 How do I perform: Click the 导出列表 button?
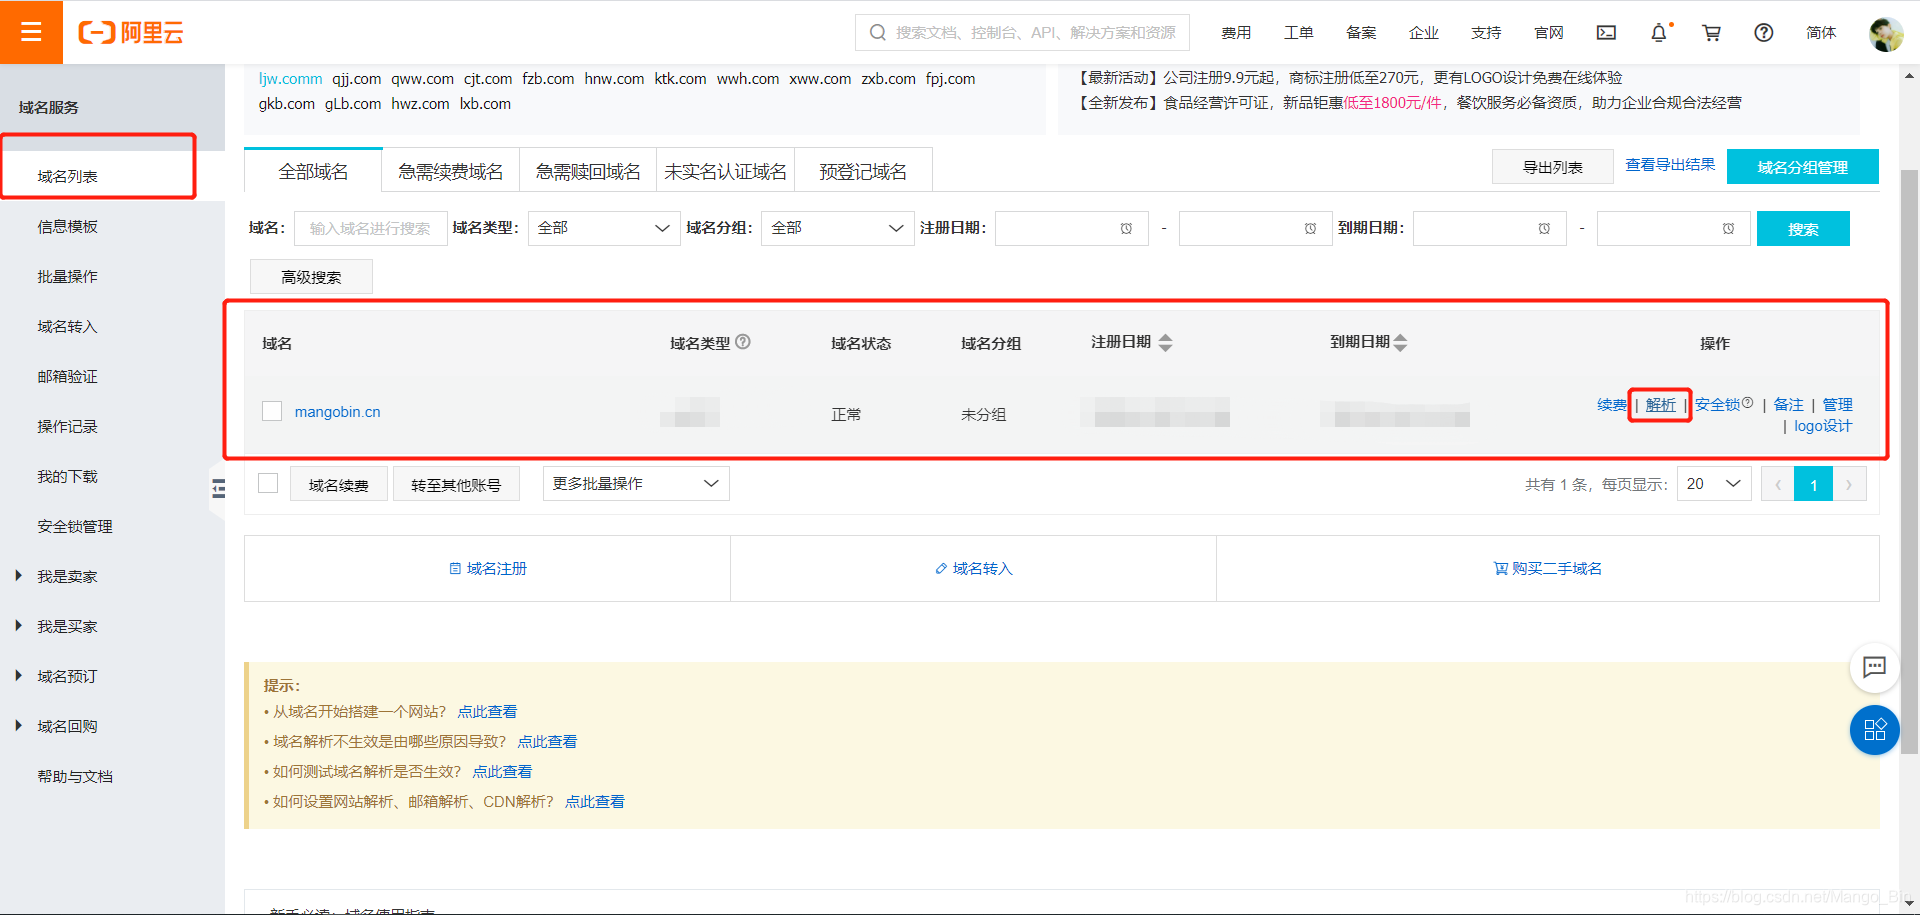pos(1552,167)
